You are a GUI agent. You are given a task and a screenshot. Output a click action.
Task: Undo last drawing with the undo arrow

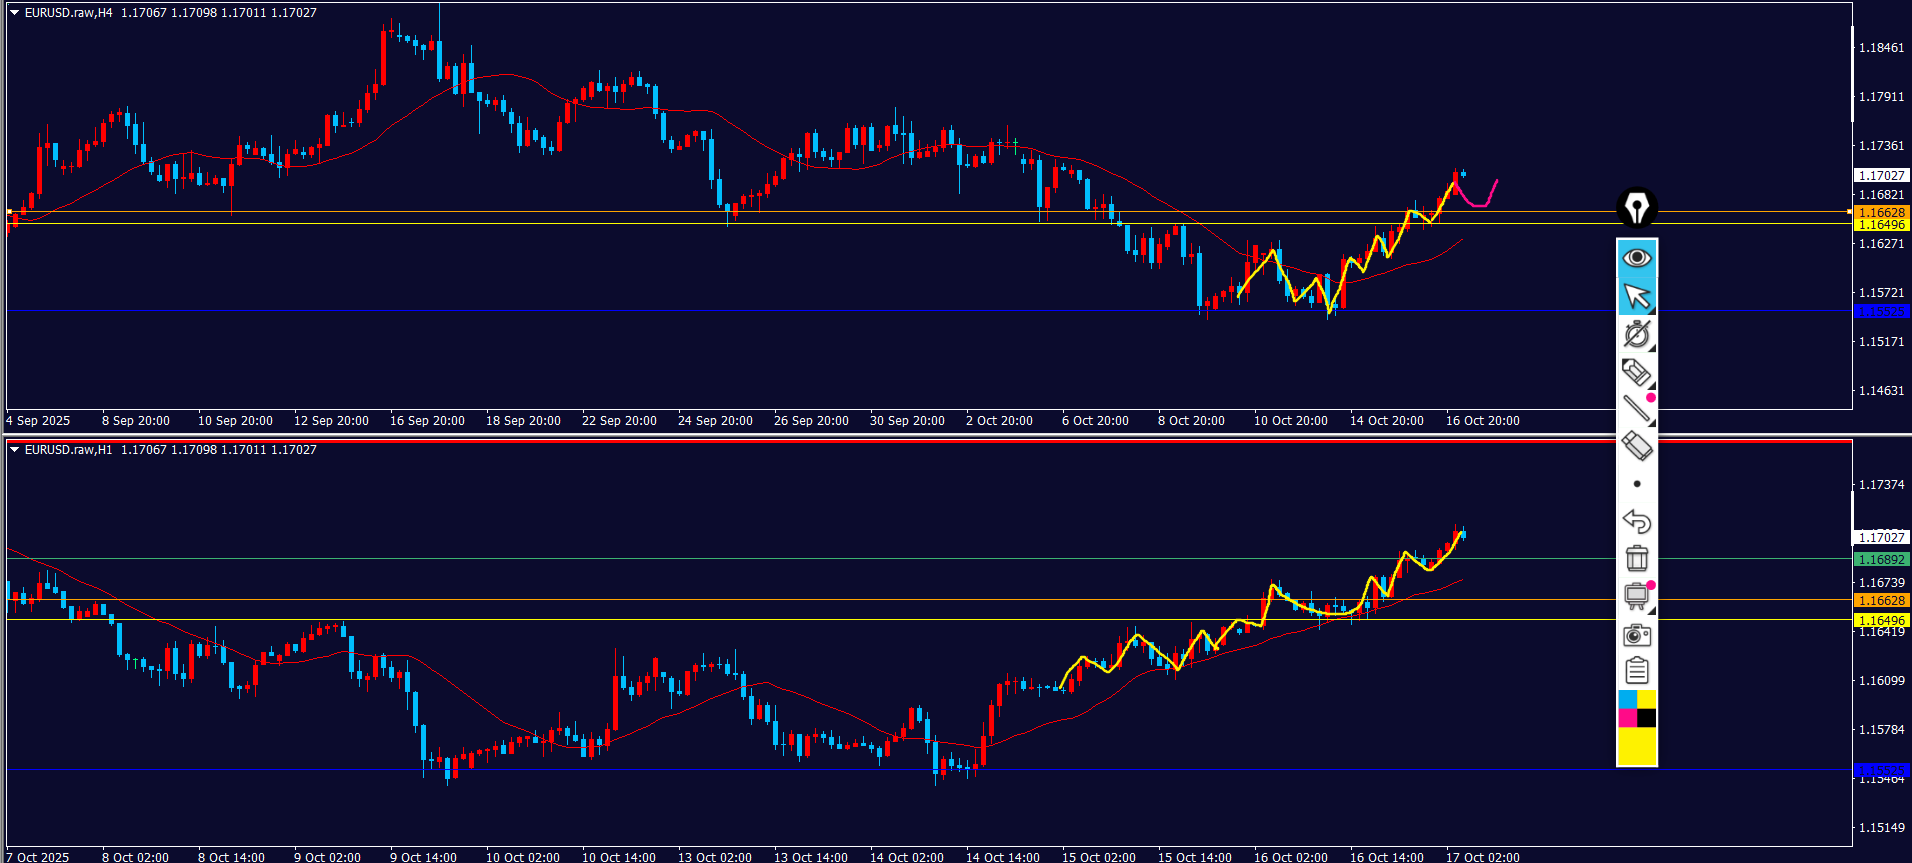(1637, 521)
